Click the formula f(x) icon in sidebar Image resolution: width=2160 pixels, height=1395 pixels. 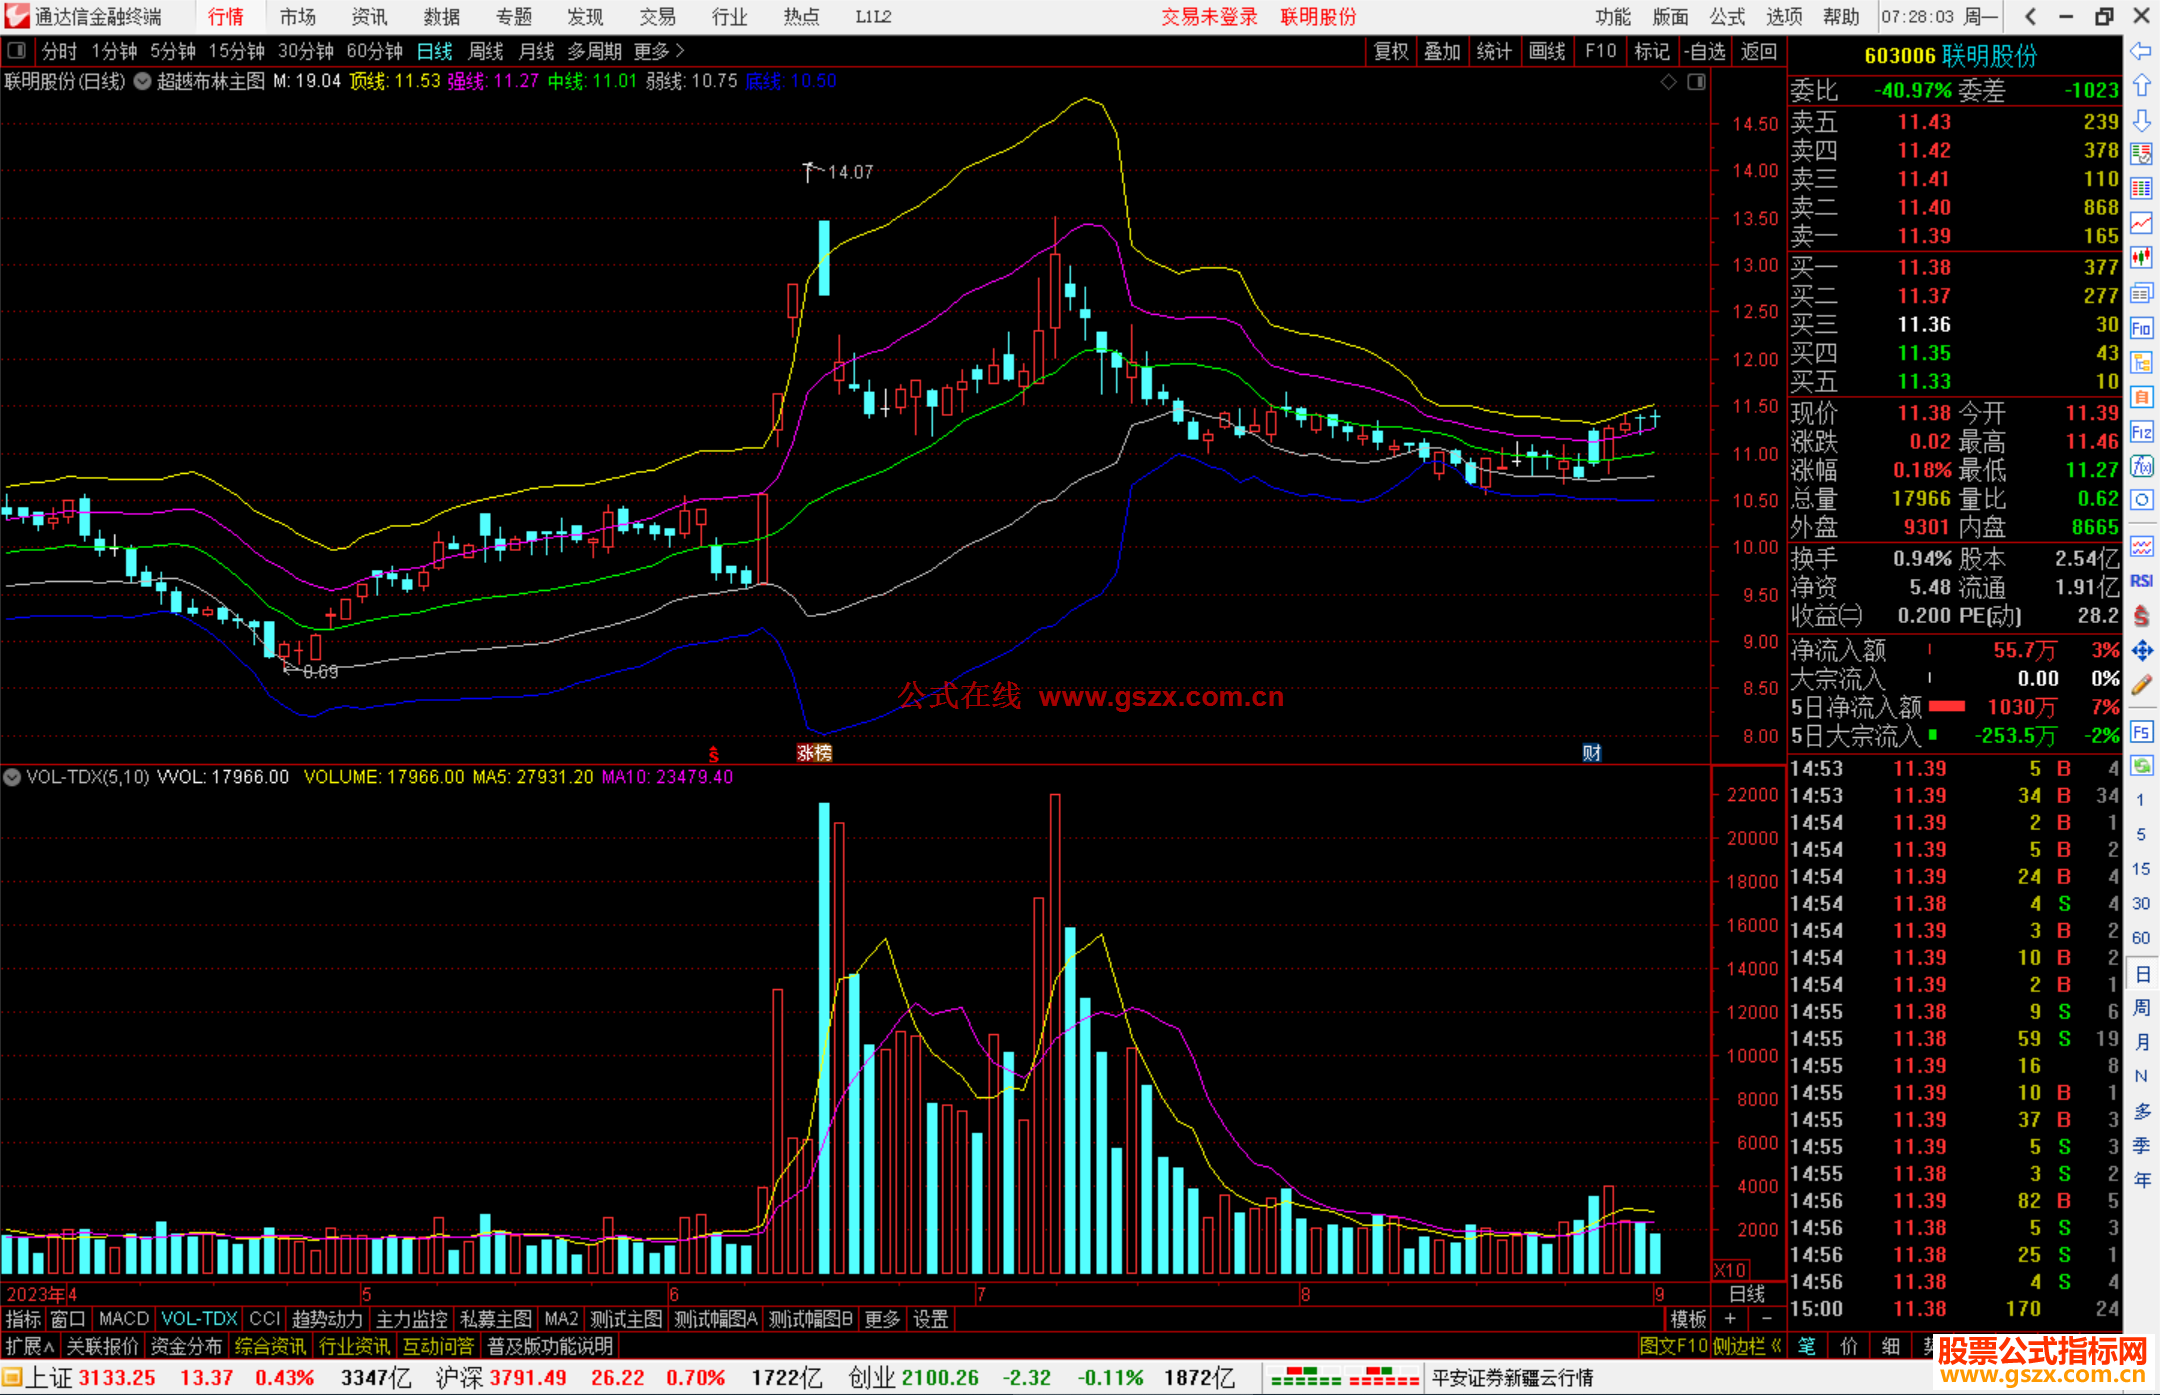2141,466
